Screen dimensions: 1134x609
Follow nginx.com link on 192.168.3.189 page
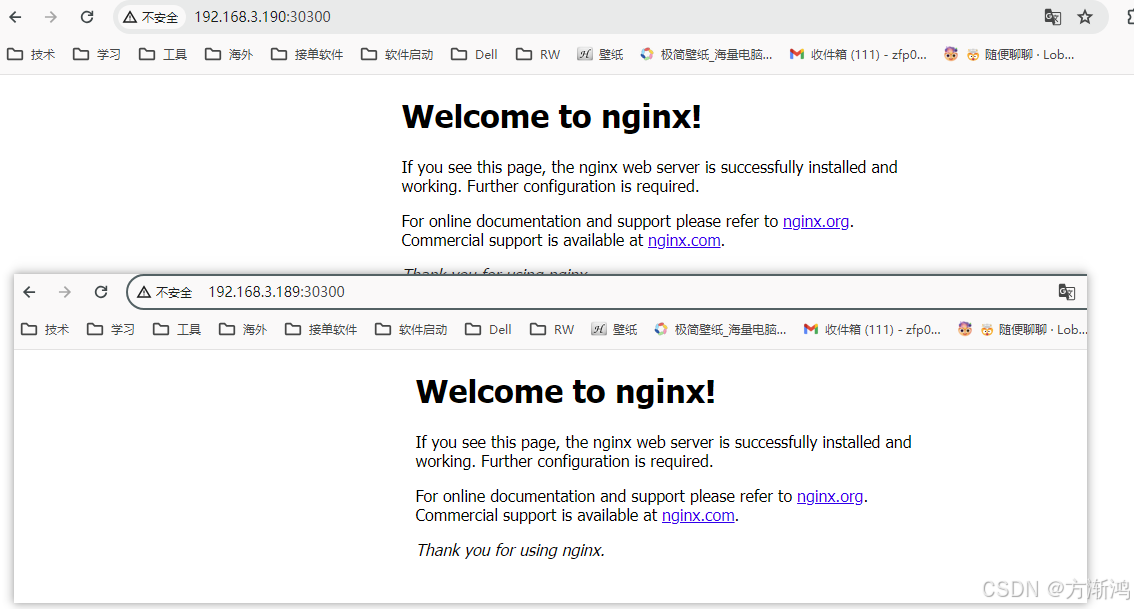pyautogui.click(x=698, y=516)
